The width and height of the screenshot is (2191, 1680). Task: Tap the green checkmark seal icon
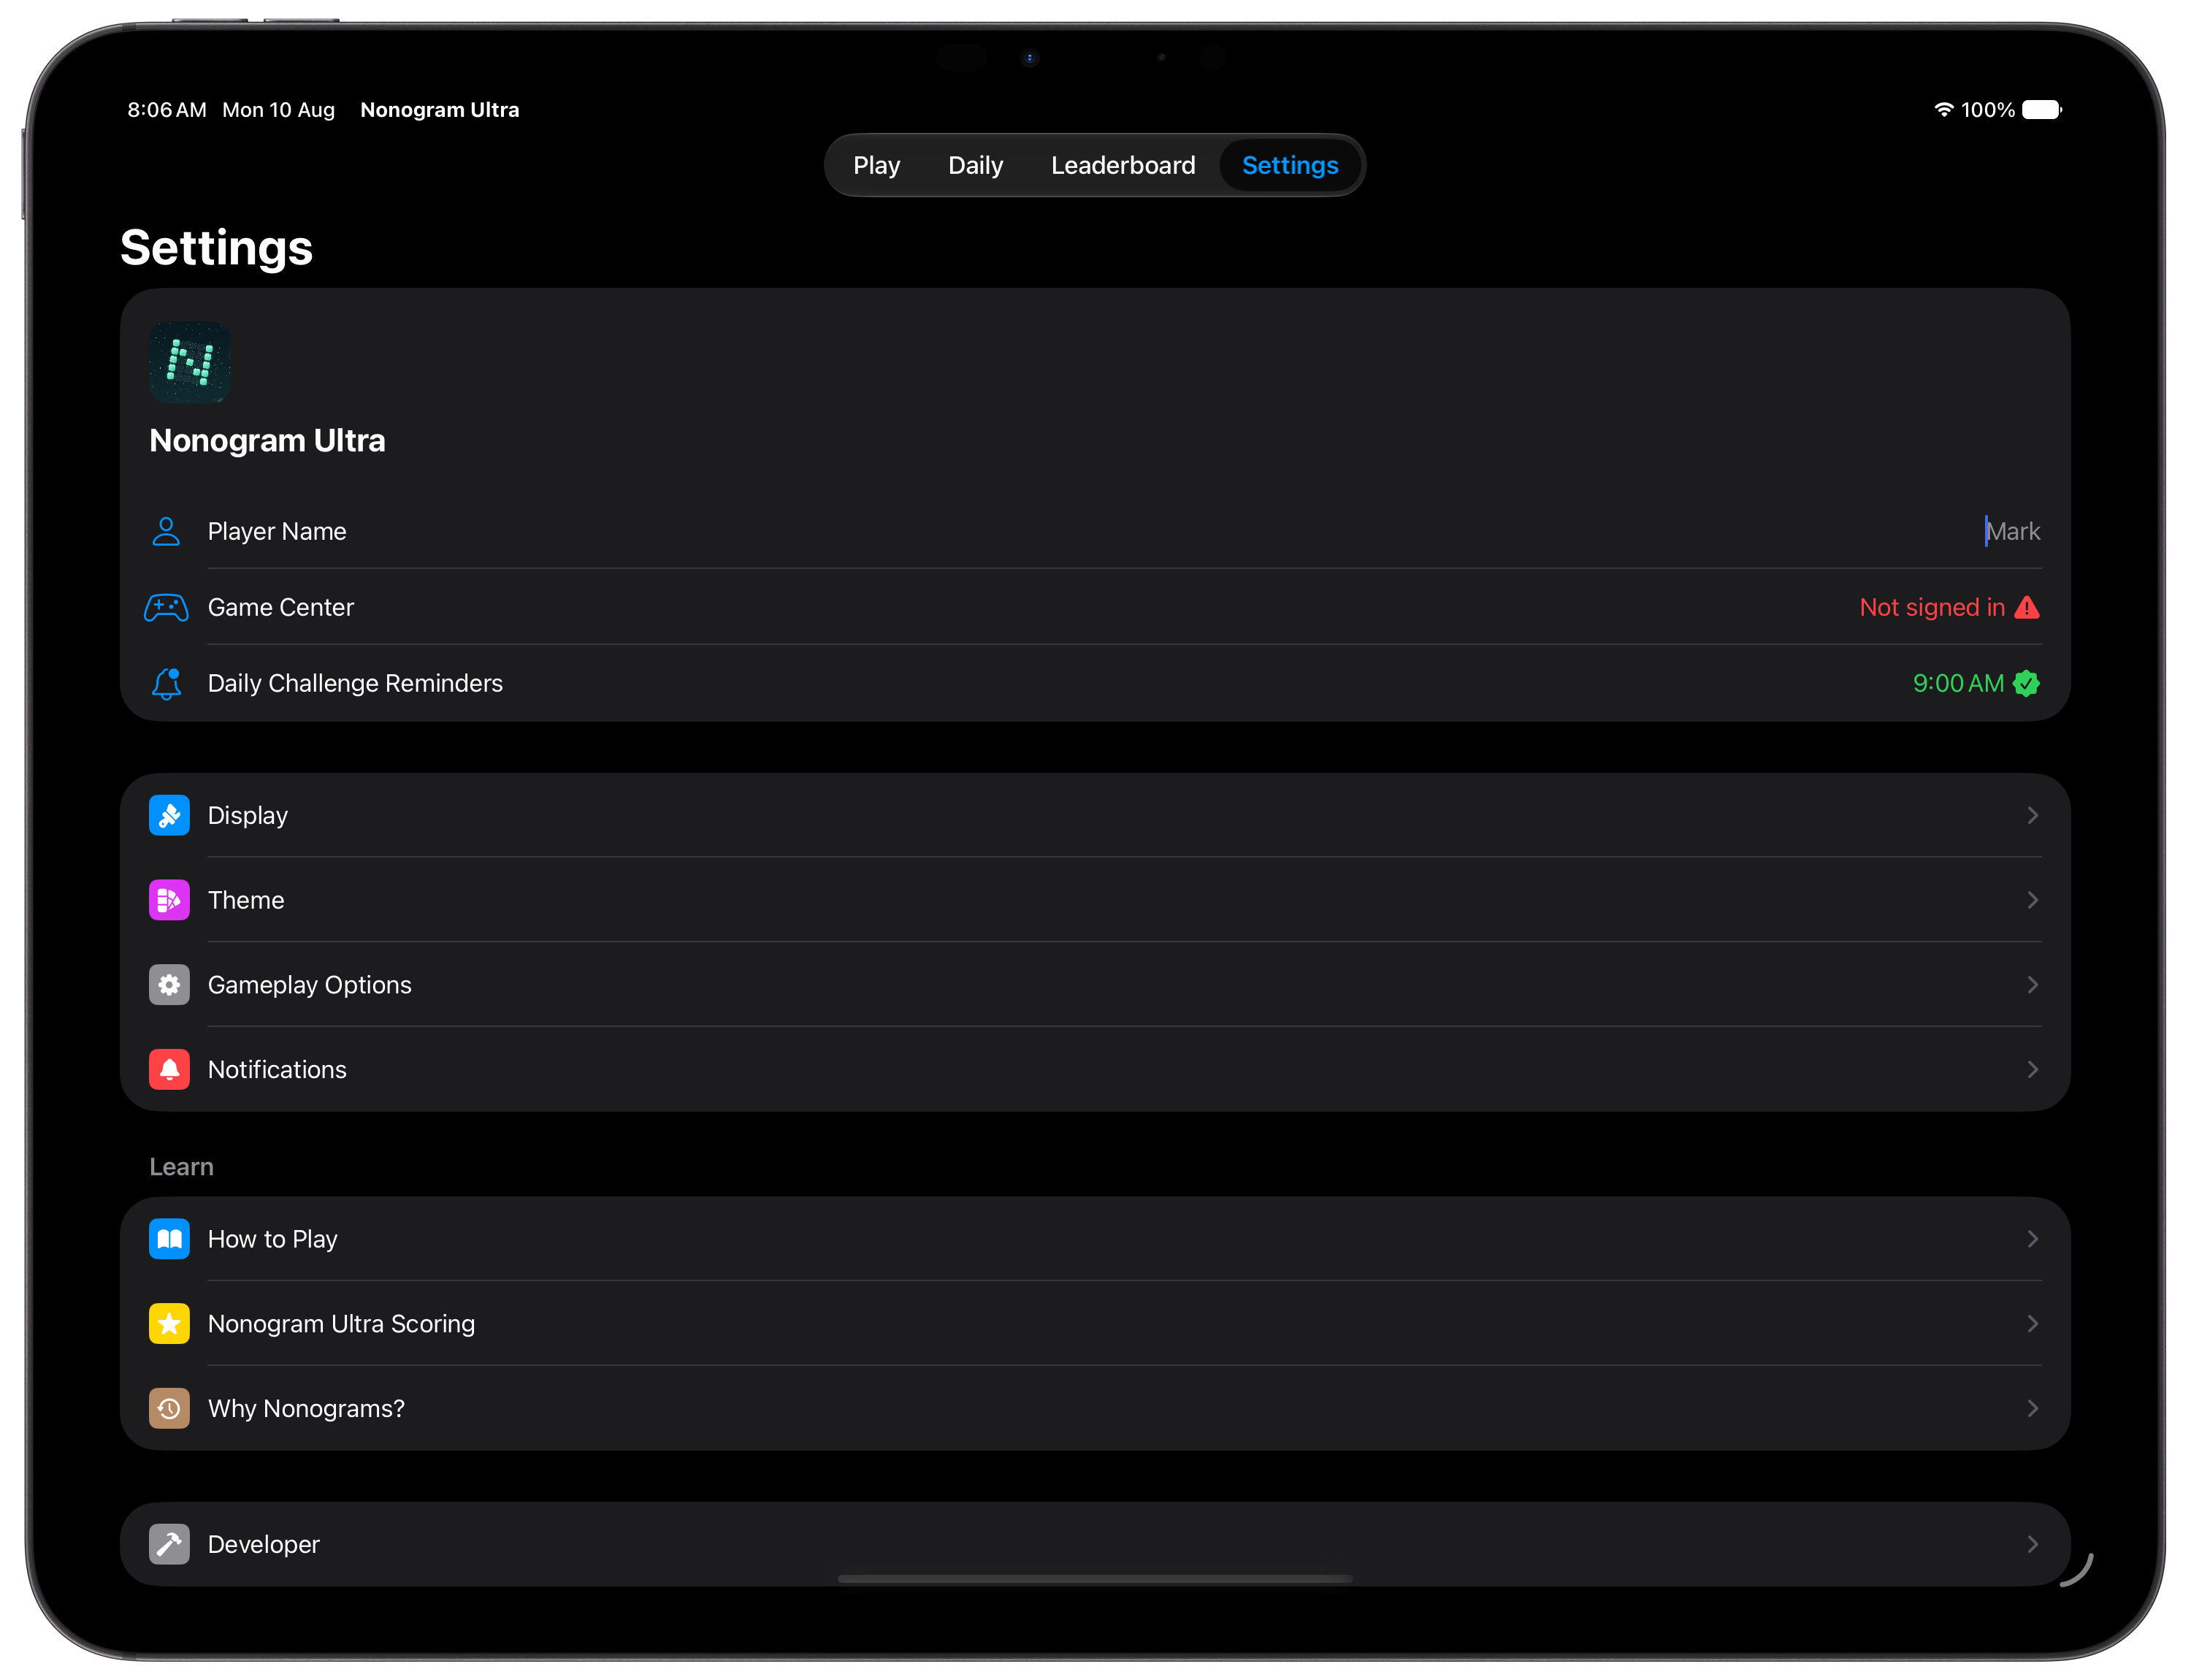coord(2027,683)
